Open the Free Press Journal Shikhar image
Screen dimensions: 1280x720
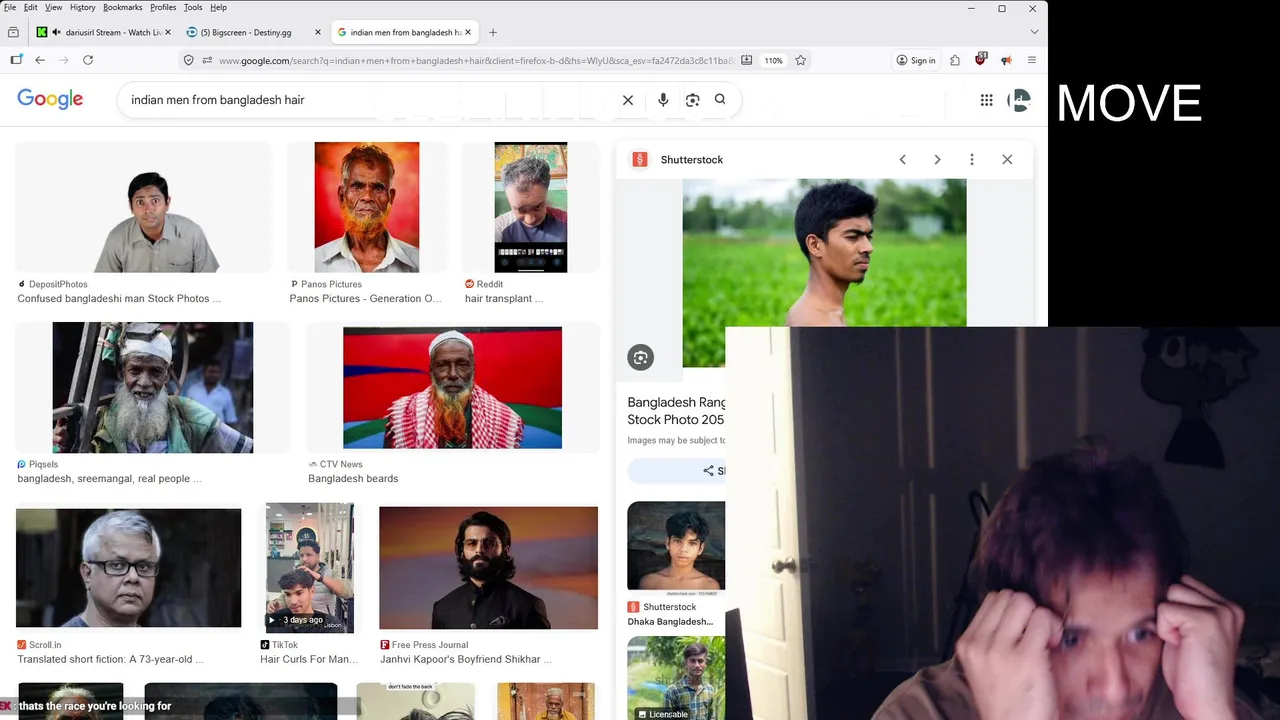tap(489, 568)
